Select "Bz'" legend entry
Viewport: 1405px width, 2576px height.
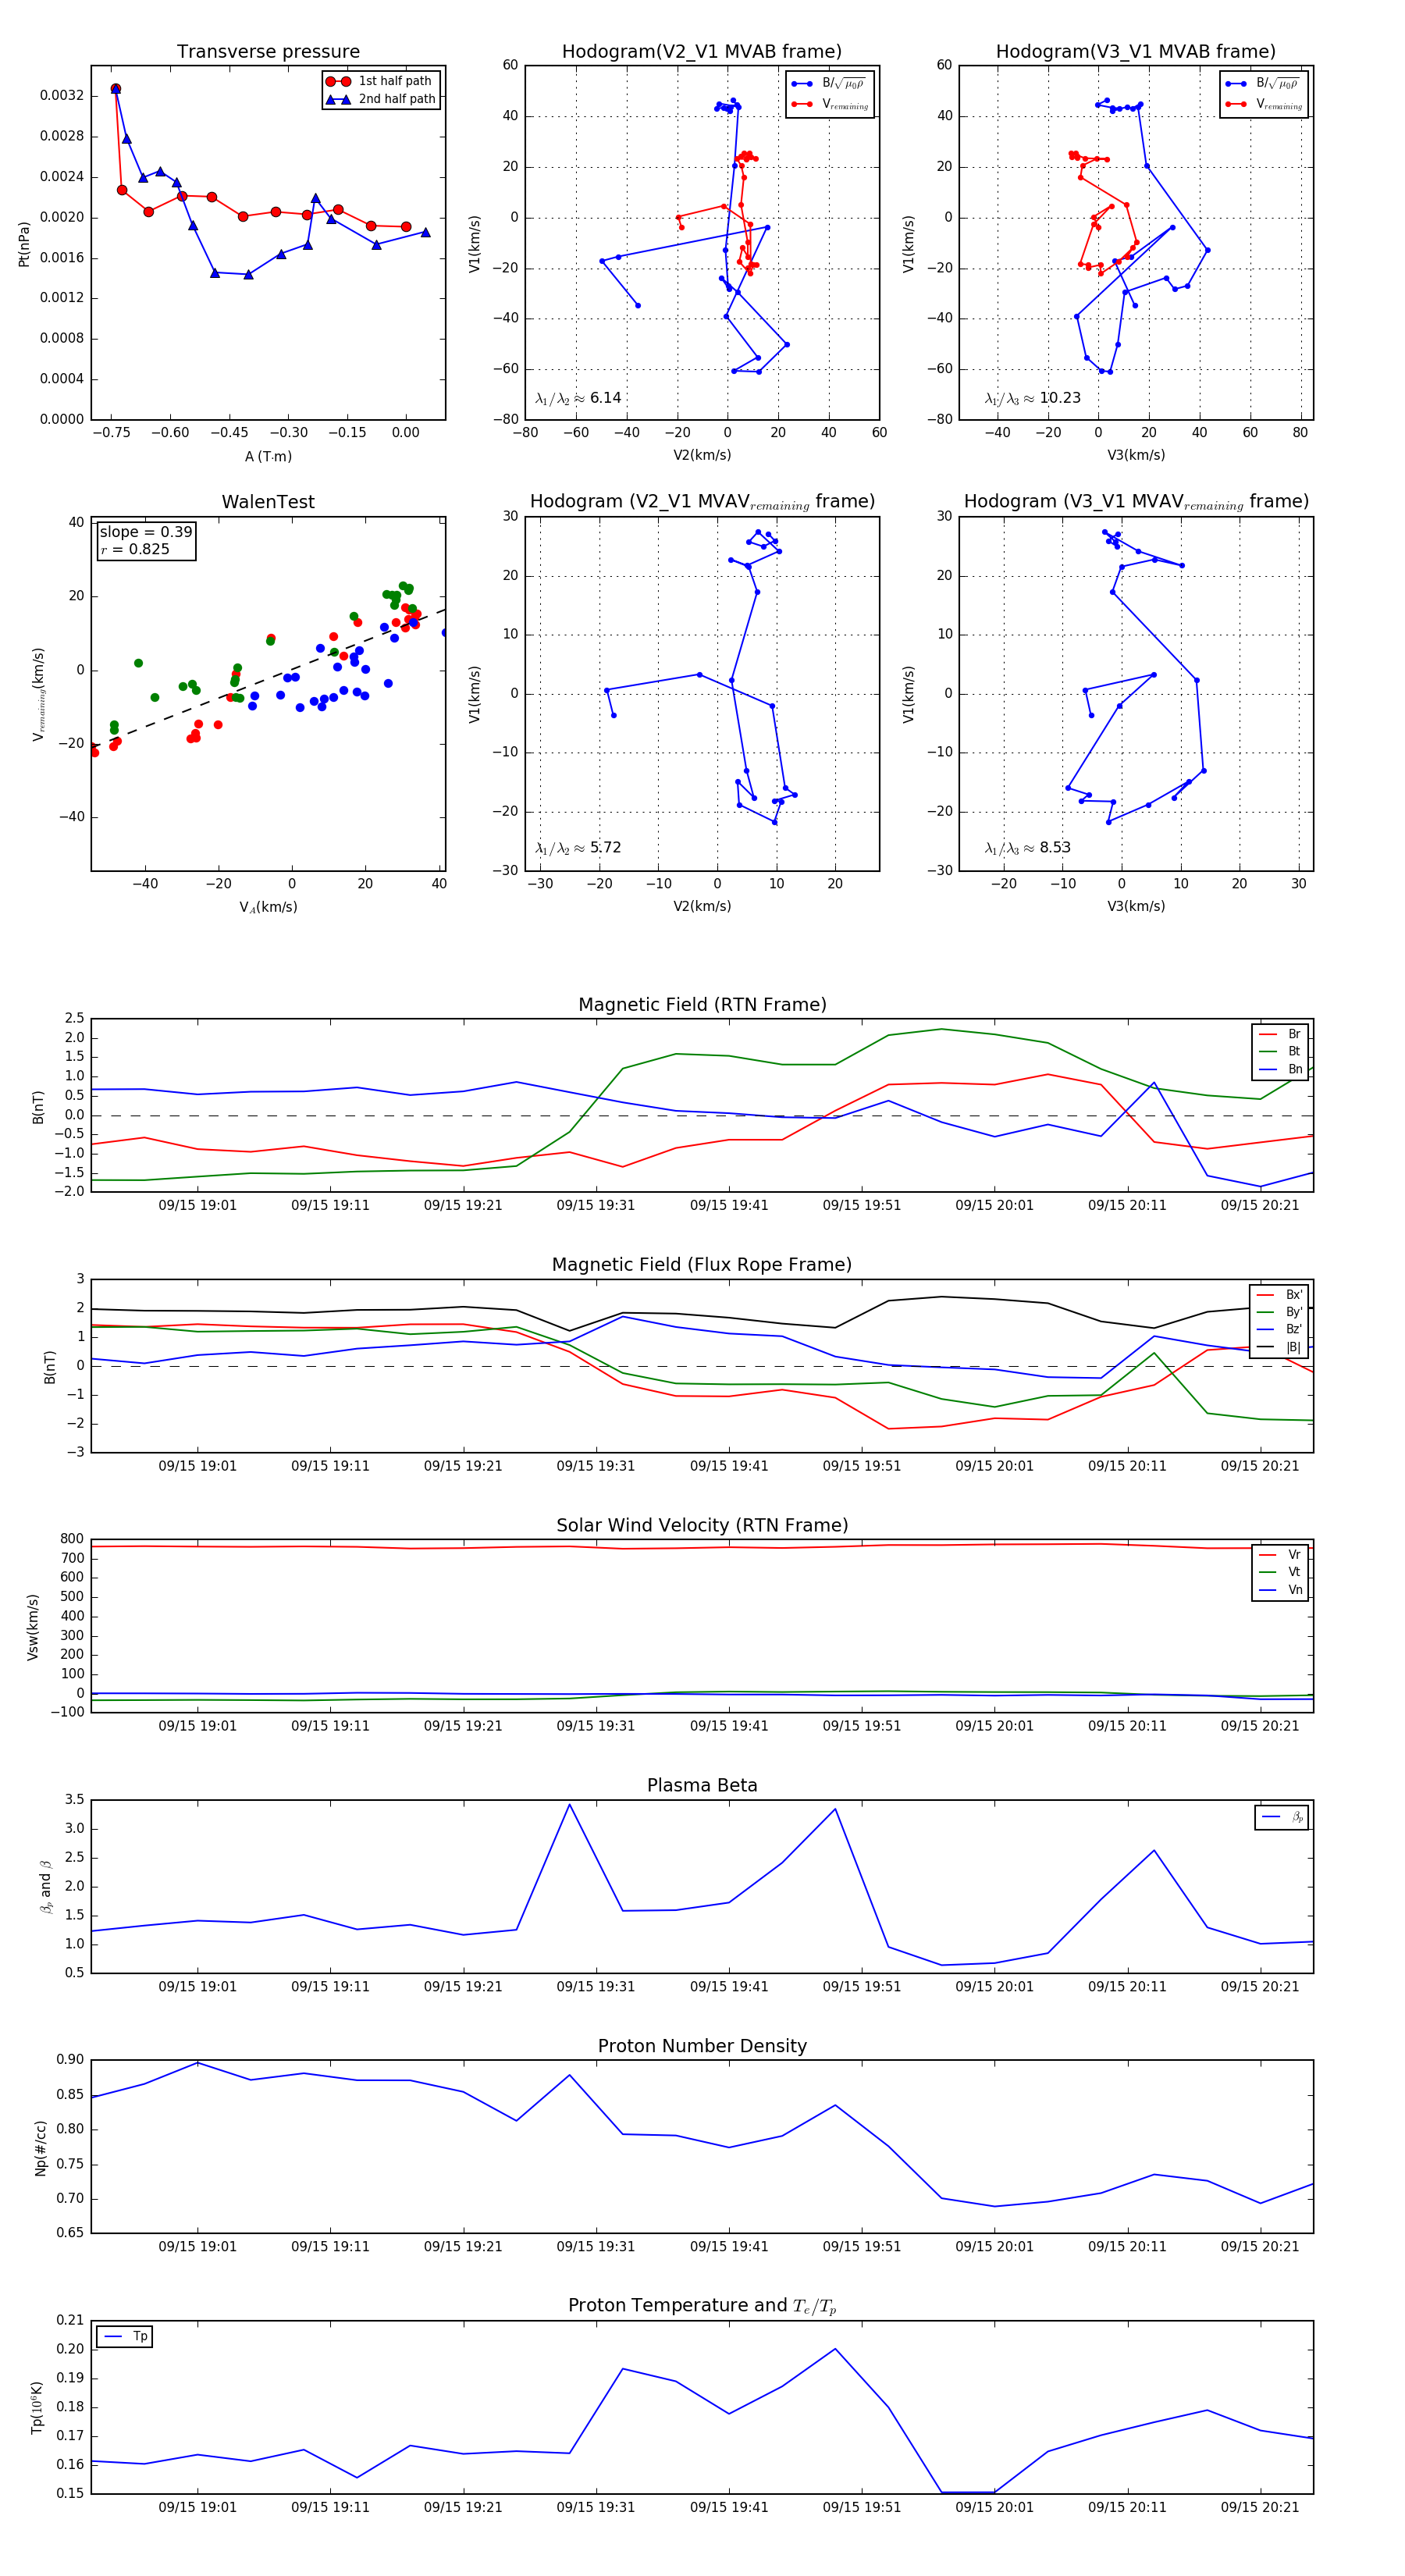(1280, 1330)
